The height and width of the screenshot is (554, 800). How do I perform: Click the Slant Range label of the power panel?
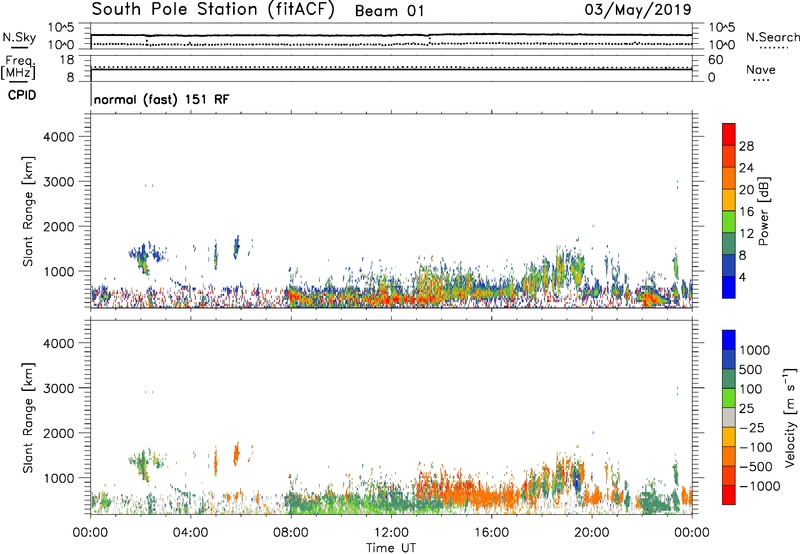(x=28, y=211)
